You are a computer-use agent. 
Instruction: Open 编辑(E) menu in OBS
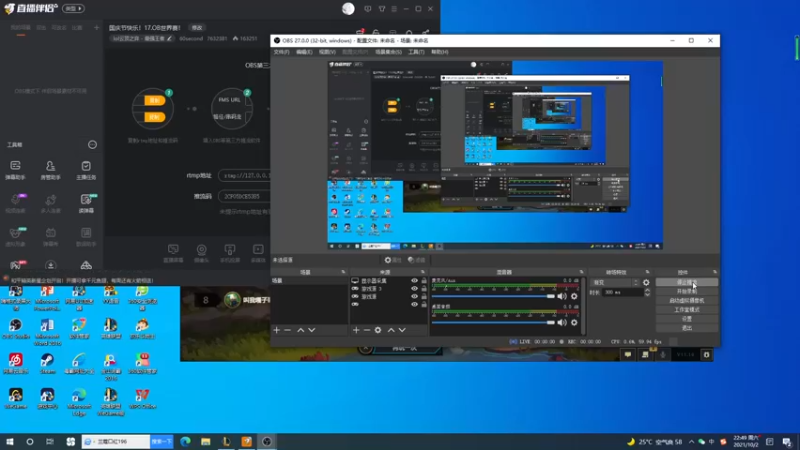click(x=304, y=52)
